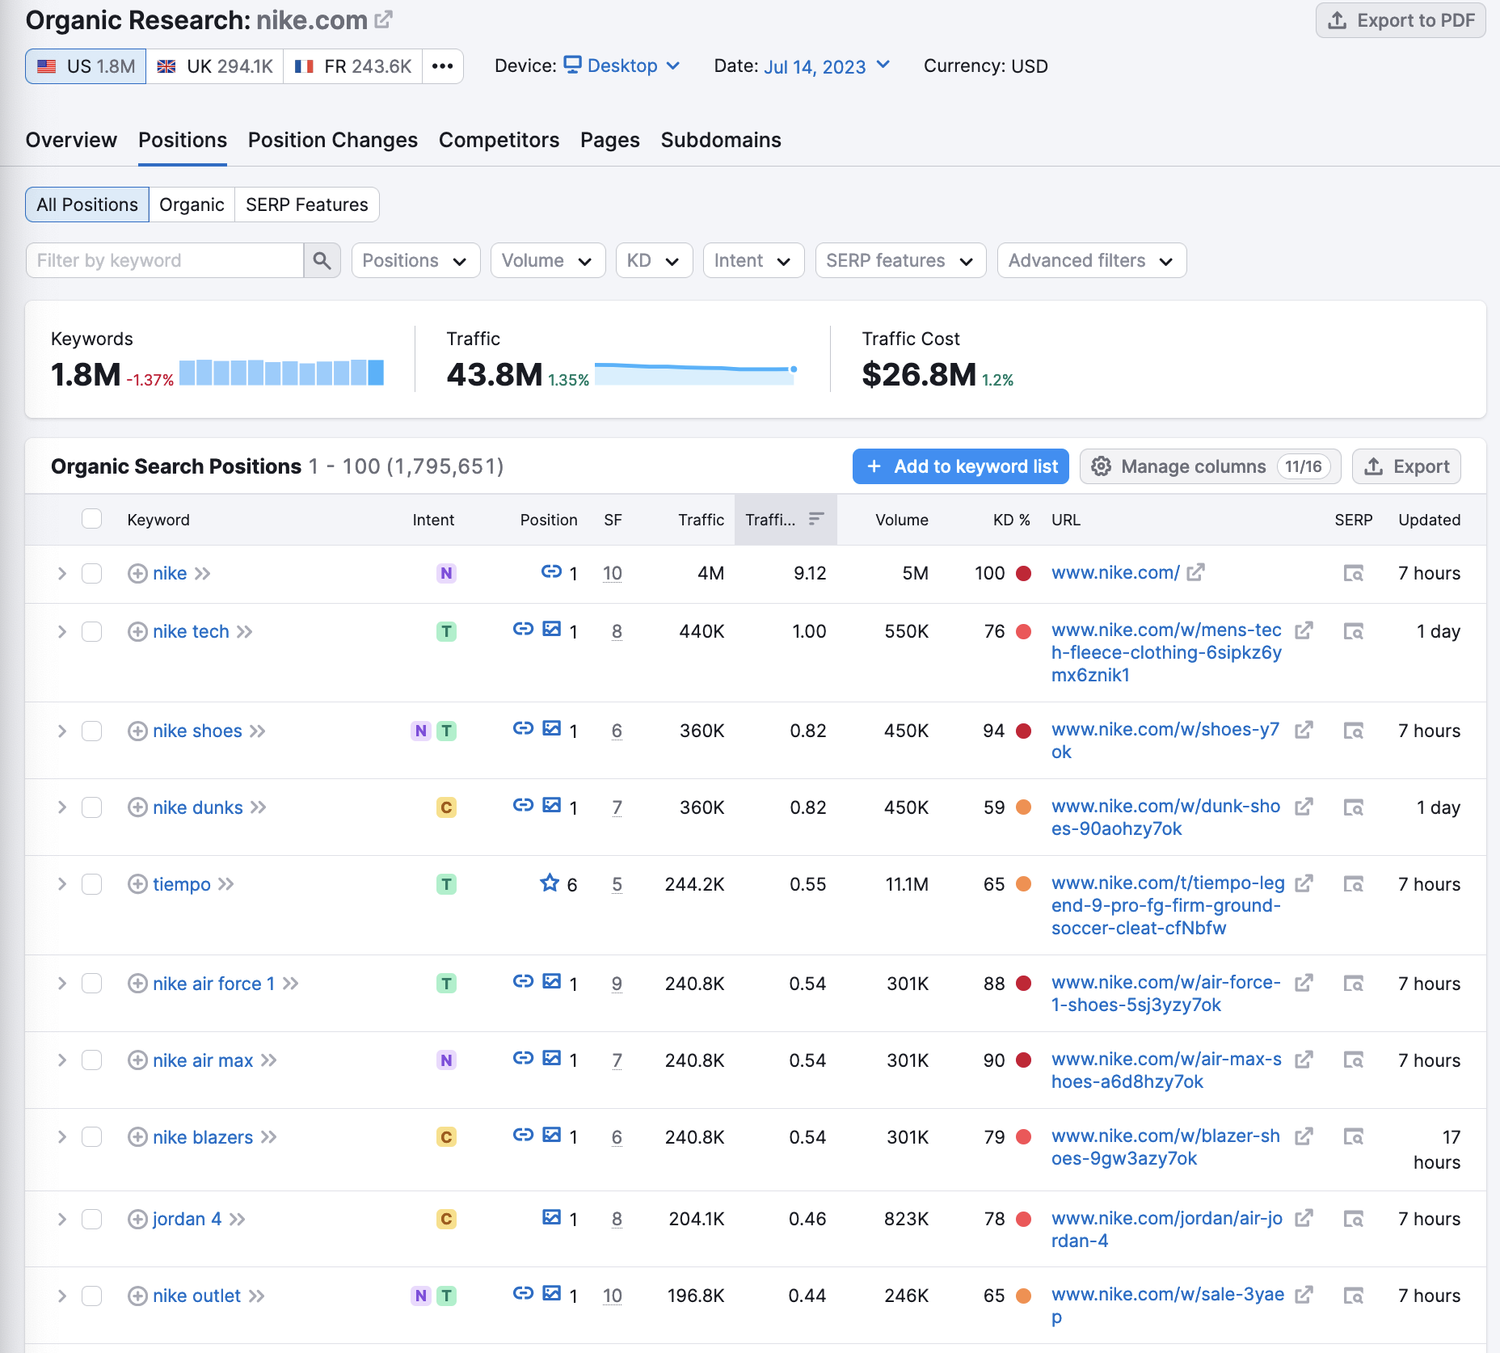Viewport: 1500px width, 1353px height.
Task: Add 'jordan 4' keyword with plus icon
Action: pos(138,1219)
